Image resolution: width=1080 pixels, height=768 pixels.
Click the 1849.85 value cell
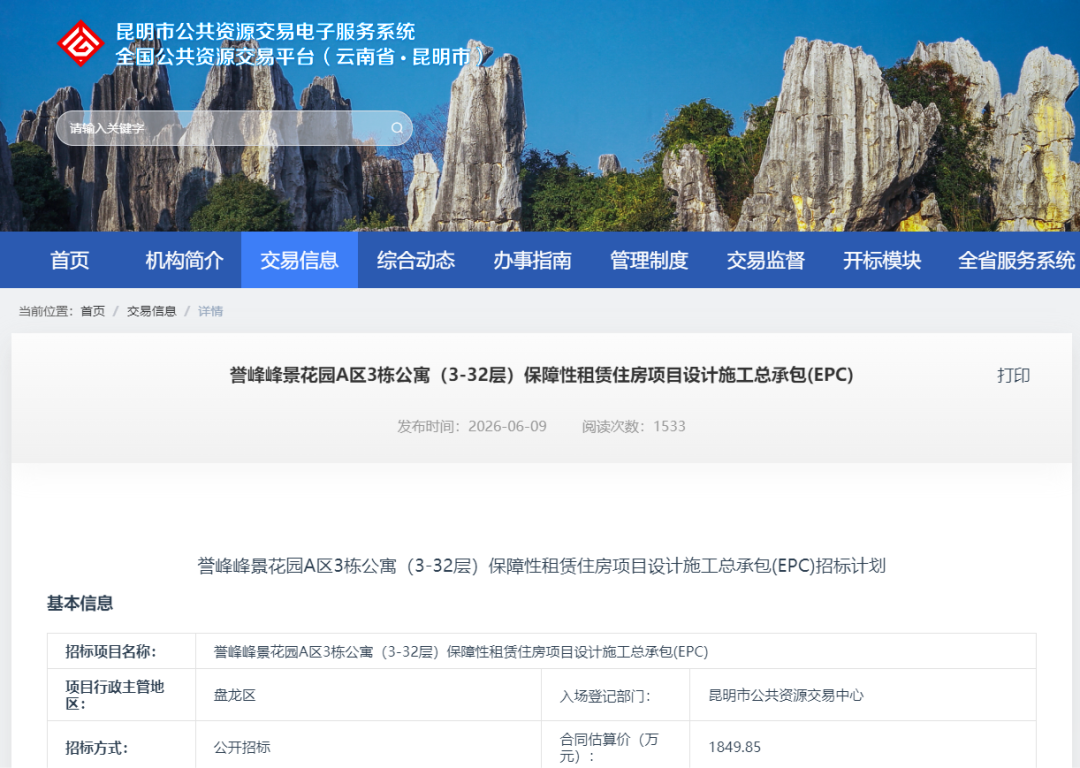(862, 747)
